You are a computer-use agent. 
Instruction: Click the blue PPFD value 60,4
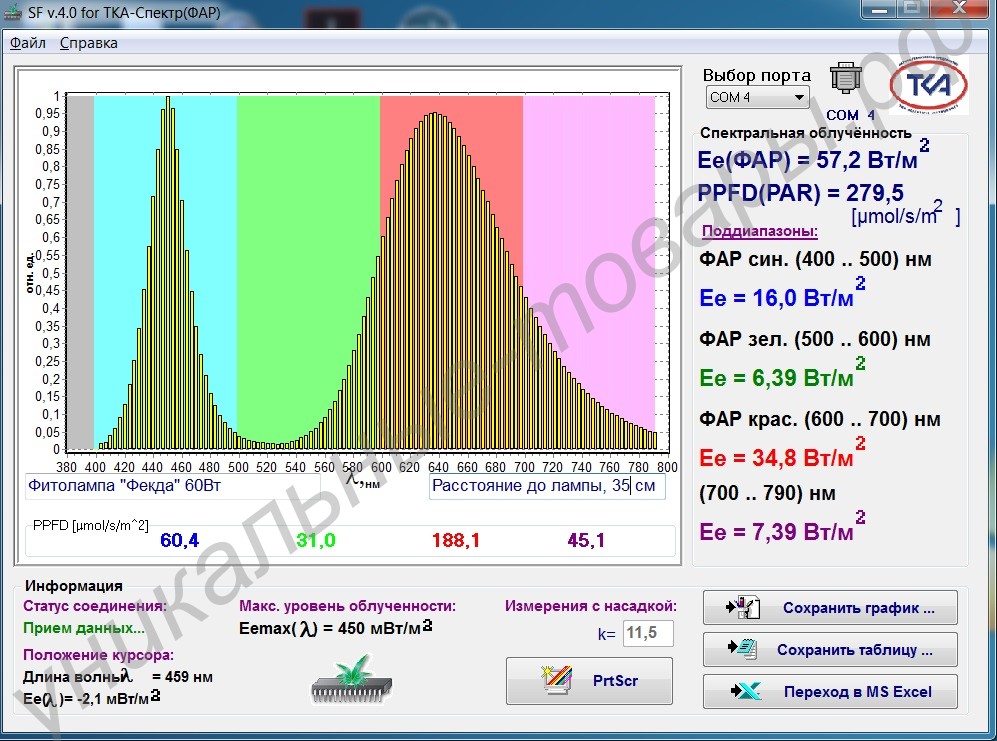point(179,540)
